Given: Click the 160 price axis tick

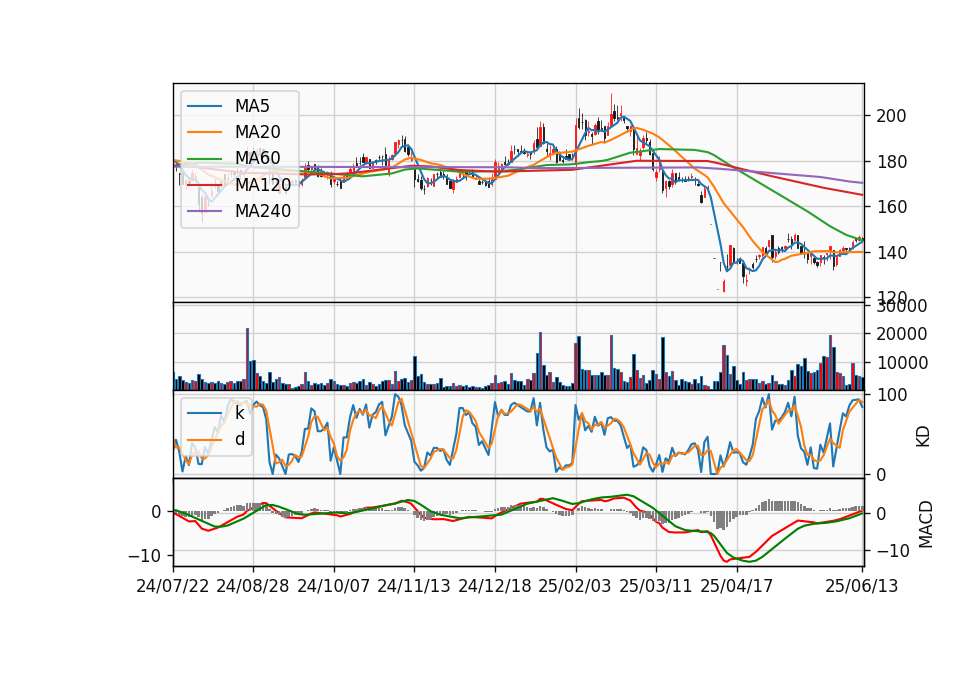Looking at the screenshot, I should point(891,207).
